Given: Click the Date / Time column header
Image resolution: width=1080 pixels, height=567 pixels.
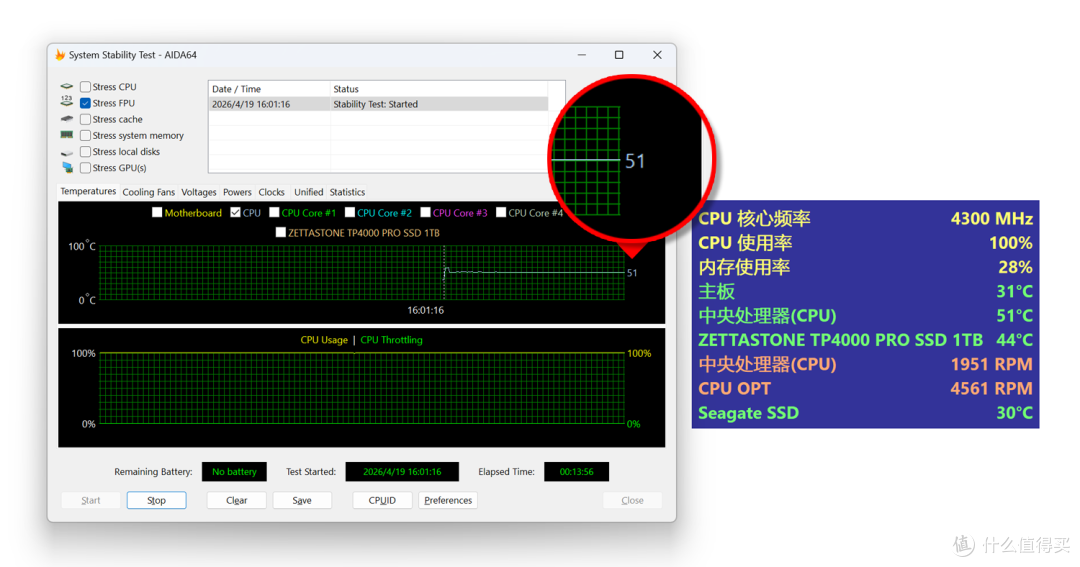Looking at the screenshot, I should coord(269,89).
